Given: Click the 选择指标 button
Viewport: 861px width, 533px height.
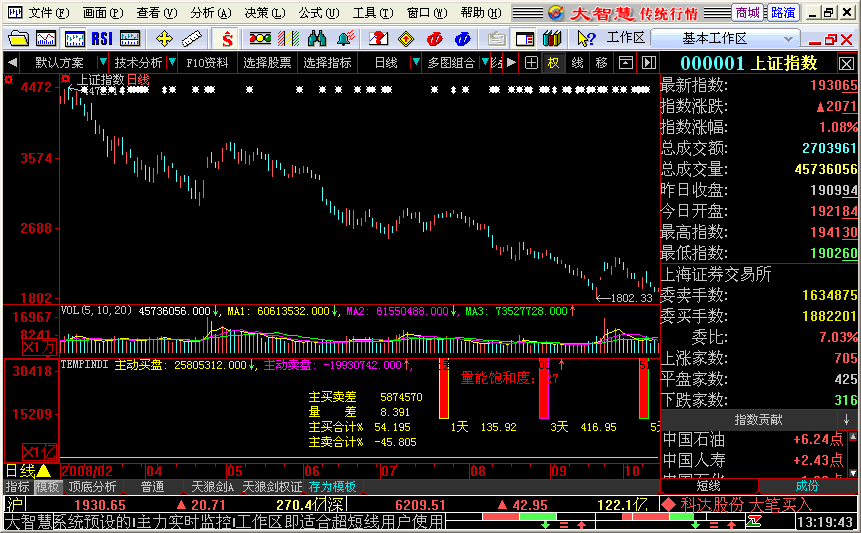Looking at the screenshot, I should (x=327, y=63).
